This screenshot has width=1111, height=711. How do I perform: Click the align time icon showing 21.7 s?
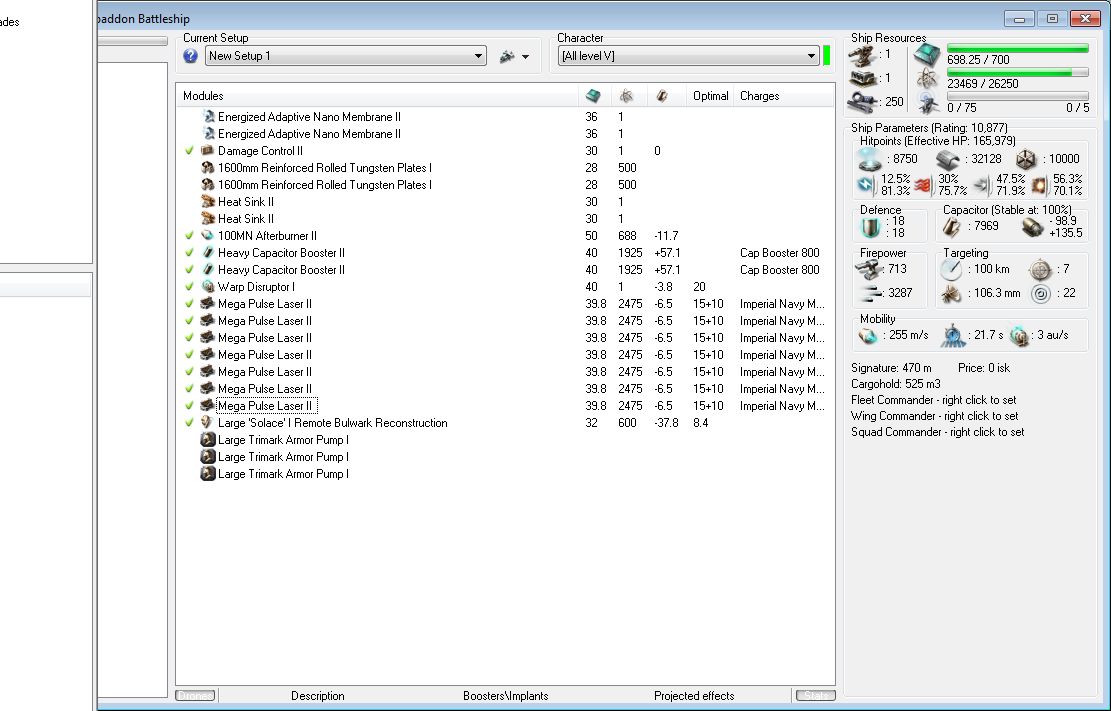click(954, 335)
